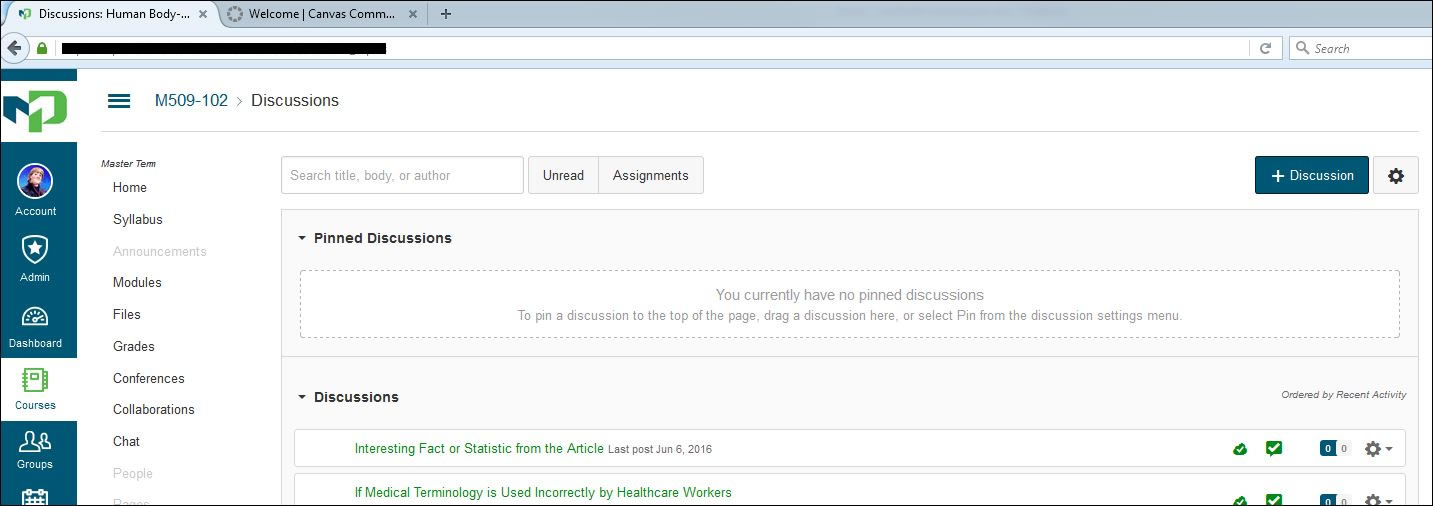Open the Calendar icon in the global navigation
Viewport: 1433px width, 506px height.
pyautogui.click(x=35, y=497)
